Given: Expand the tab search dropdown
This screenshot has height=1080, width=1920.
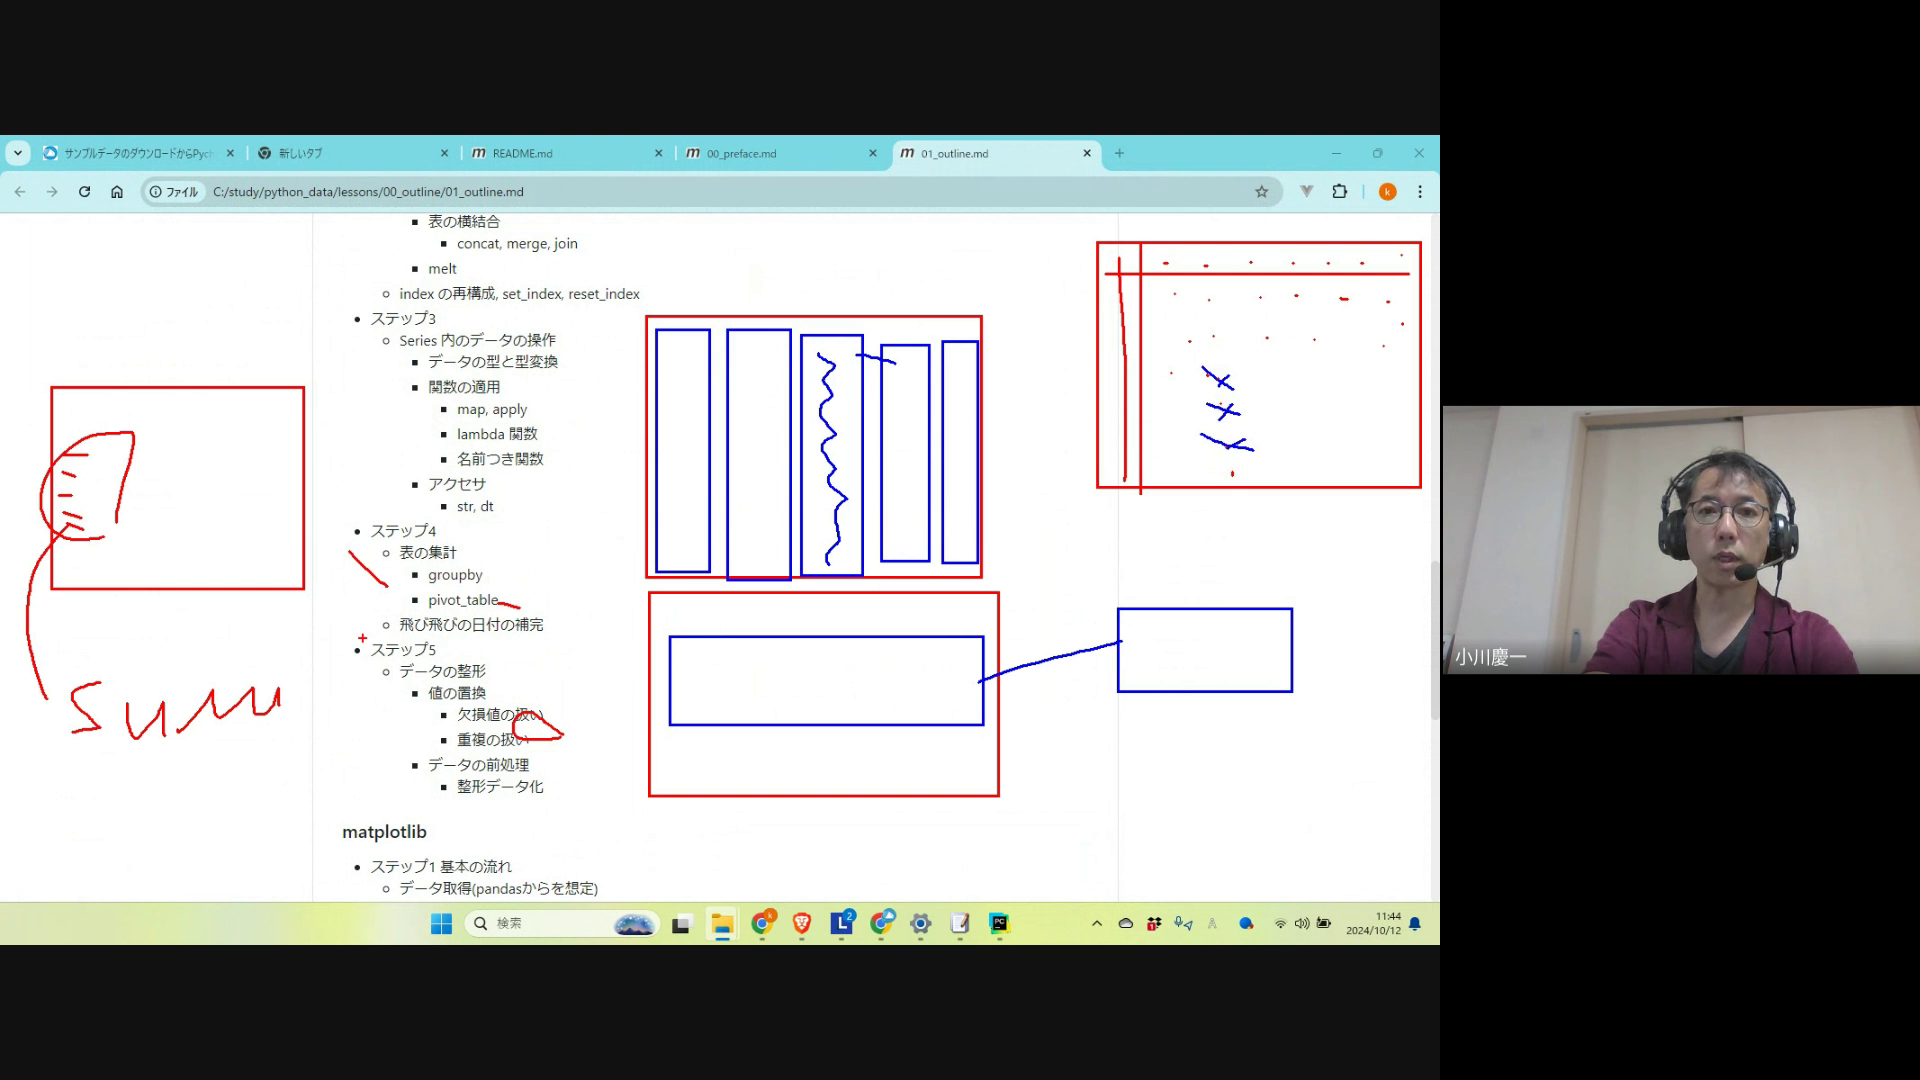Looking at the screenshot, I should point(18,153).
